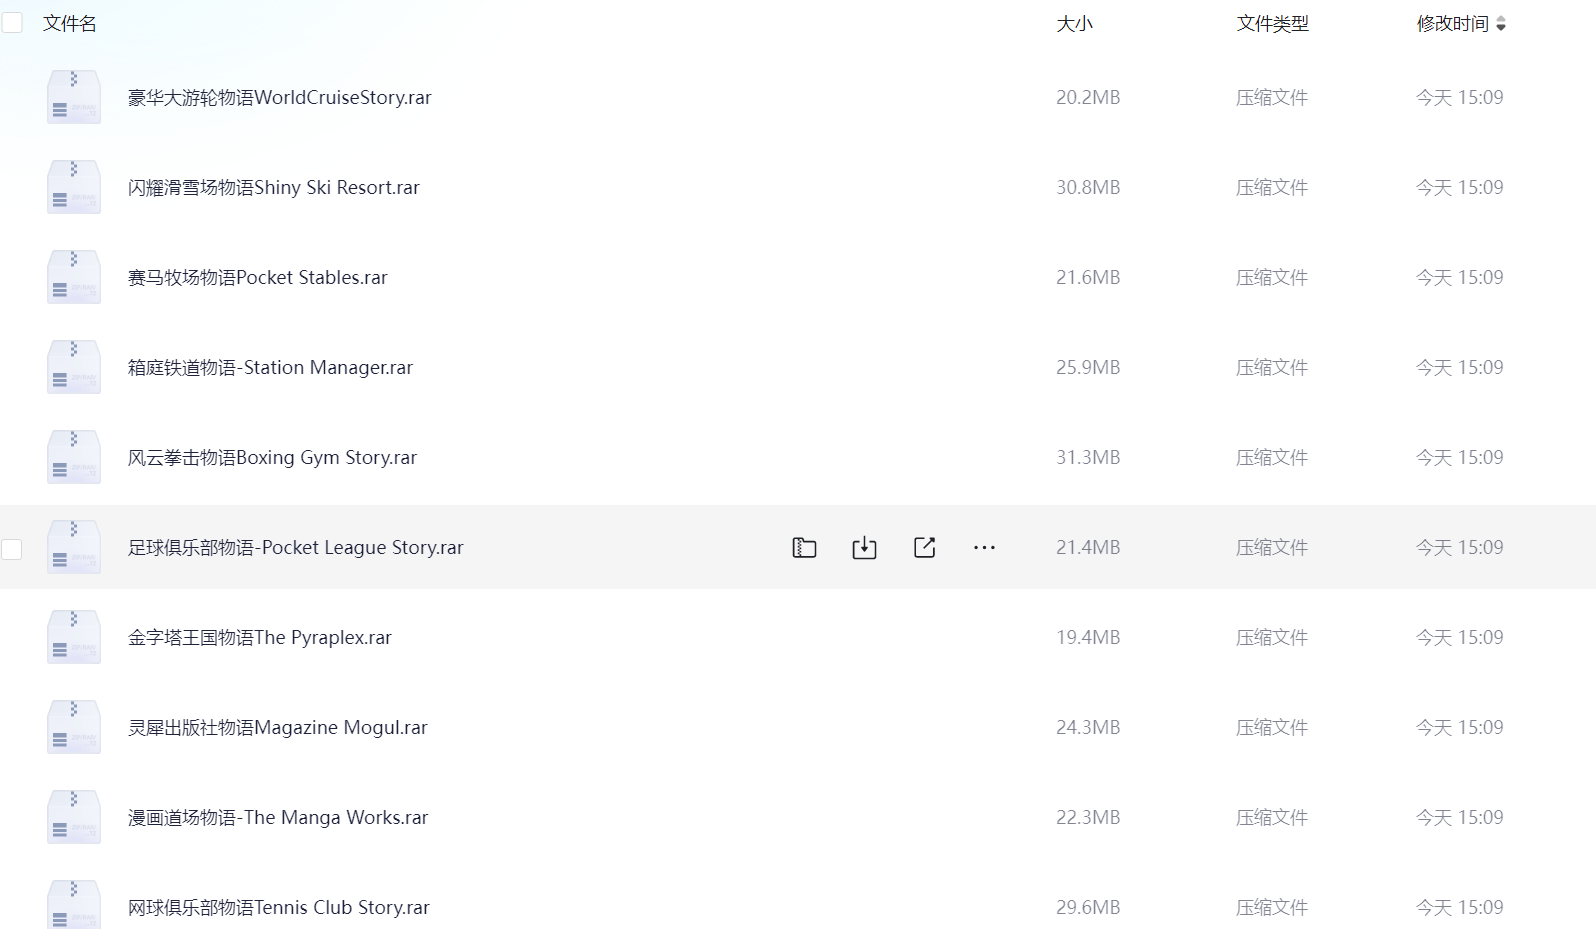1596x929 pixels.
Task: Open more options for Pocket League Story.rar
Action: coord(984,547)
